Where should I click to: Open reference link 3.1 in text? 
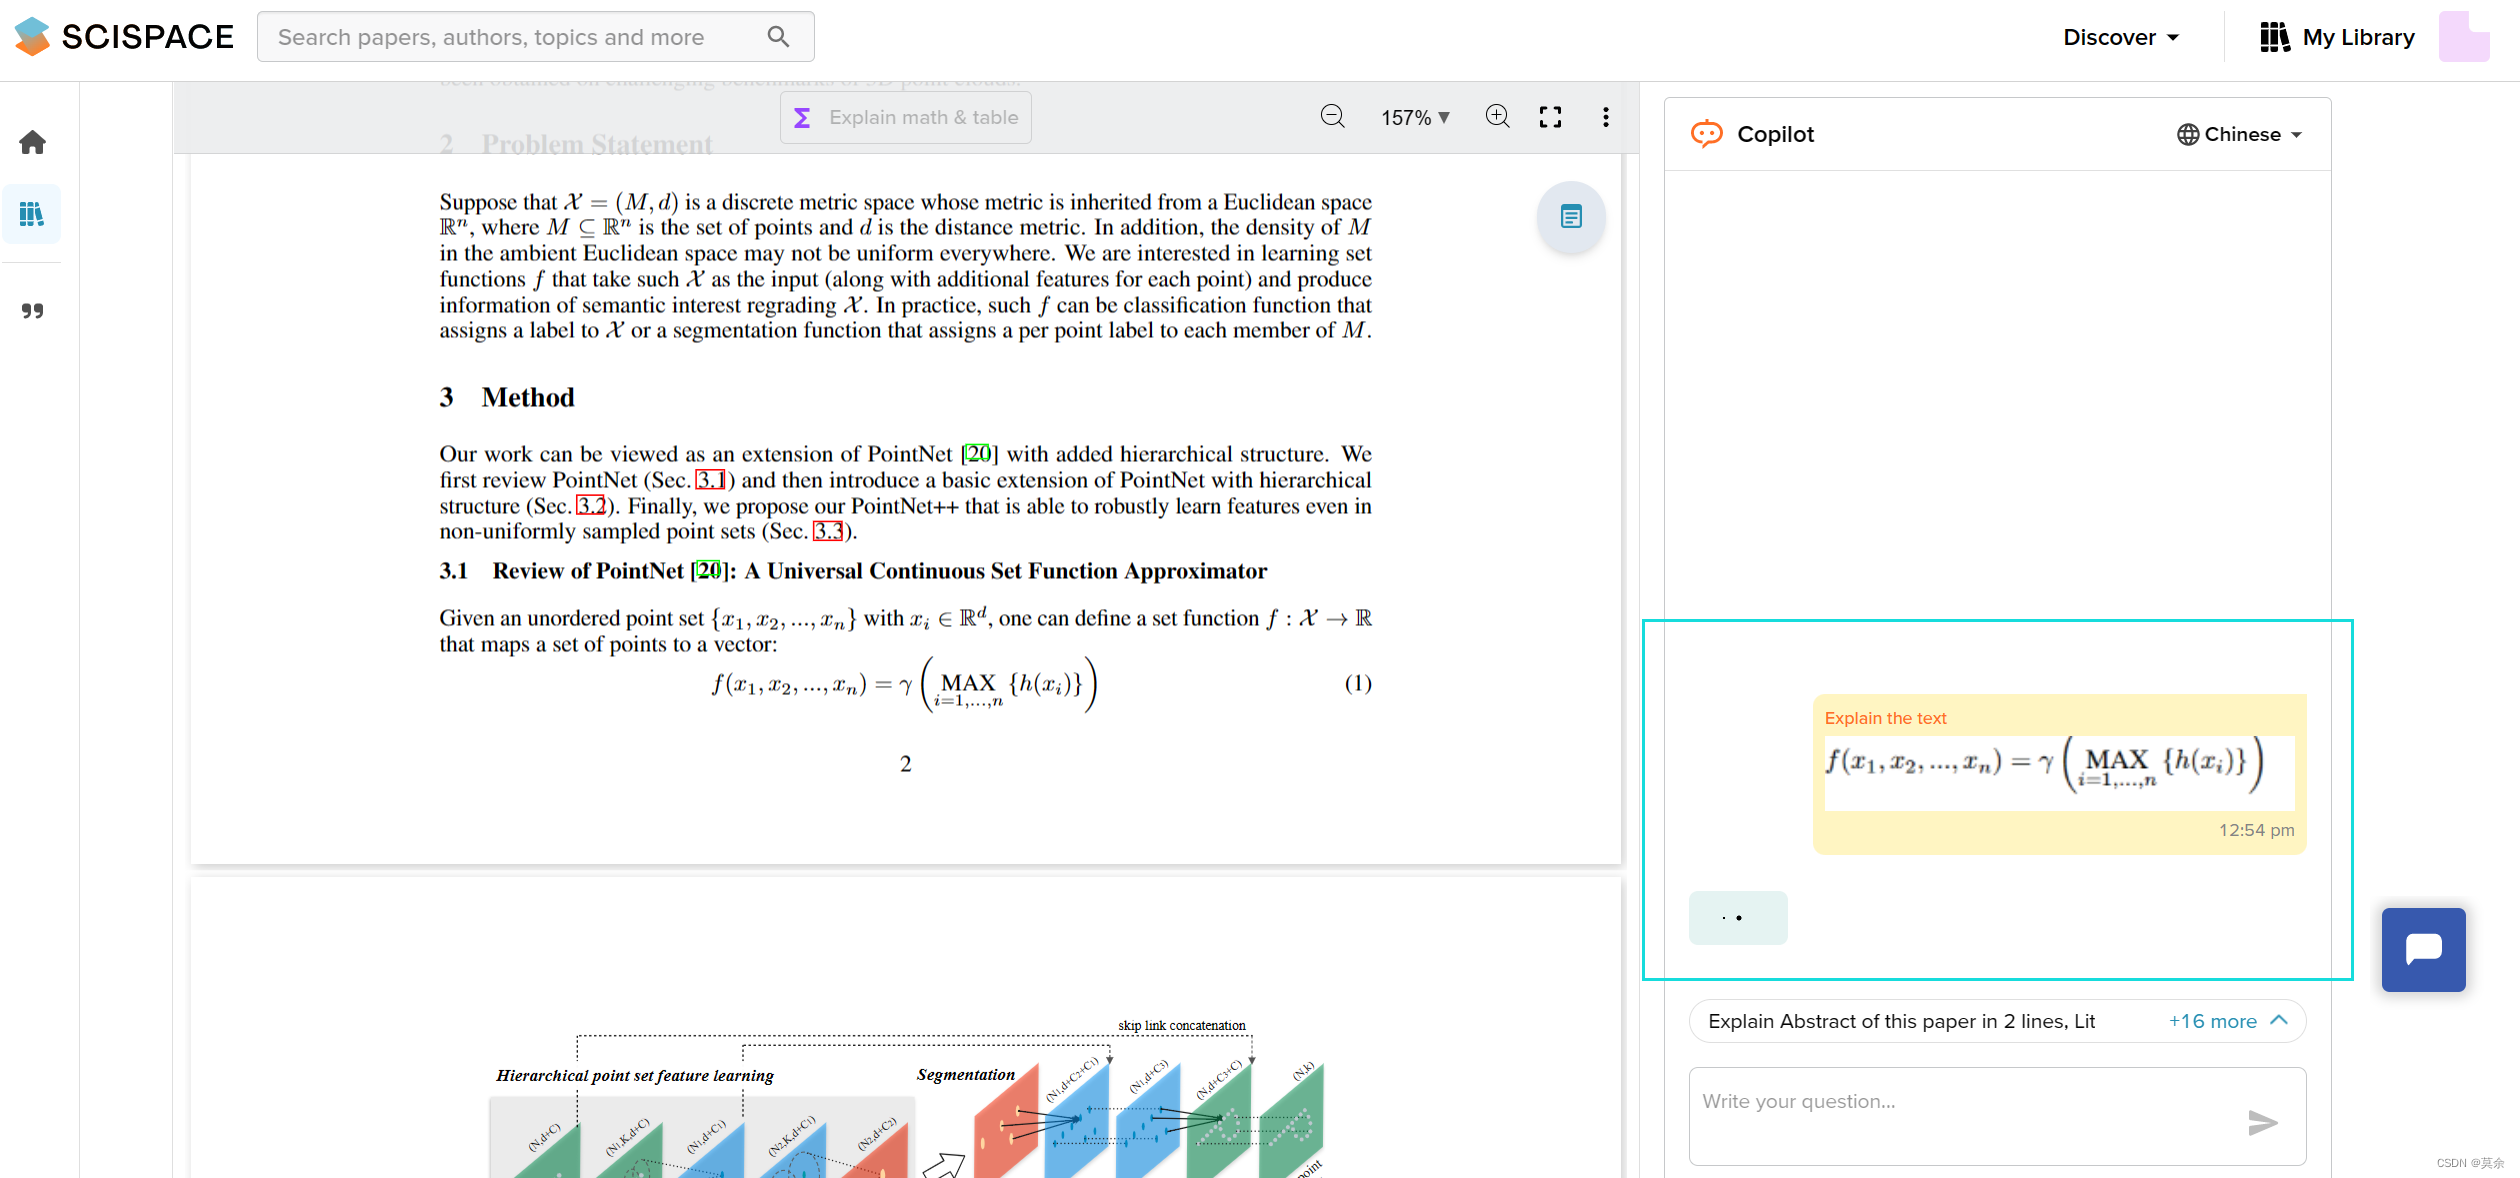point(710,480)
